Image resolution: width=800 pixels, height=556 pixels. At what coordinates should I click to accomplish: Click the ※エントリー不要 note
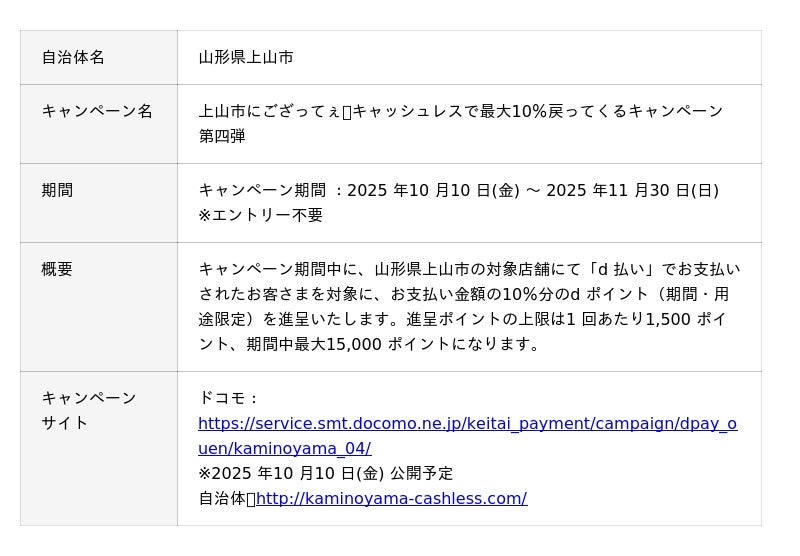[260, 215]
